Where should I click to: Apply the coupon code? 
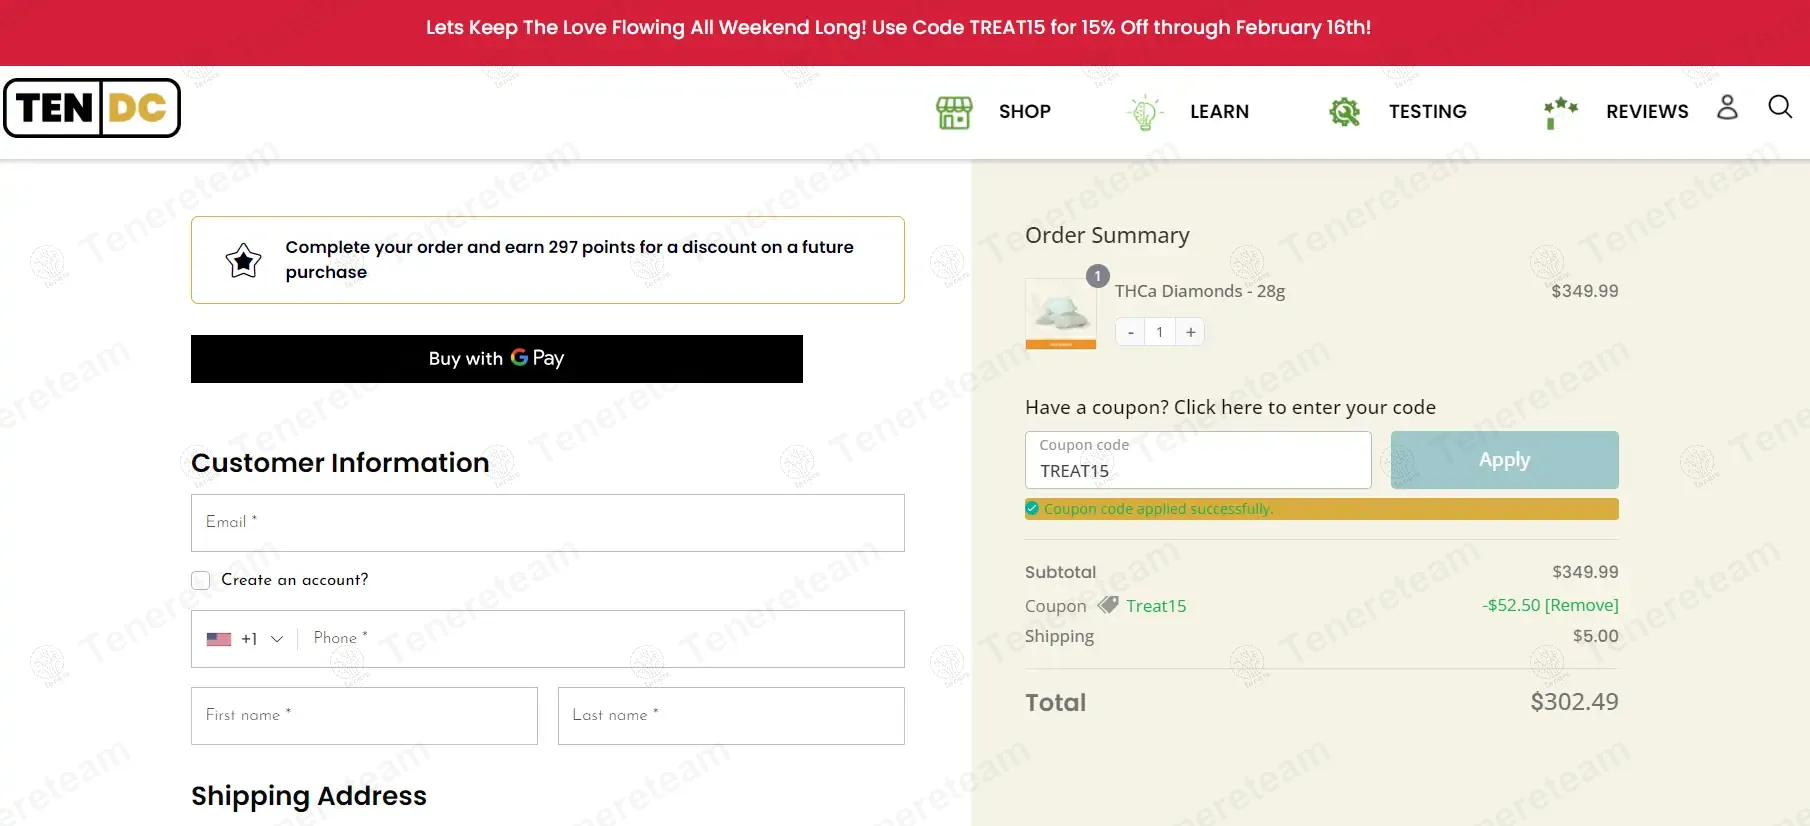click(1504, 460)
